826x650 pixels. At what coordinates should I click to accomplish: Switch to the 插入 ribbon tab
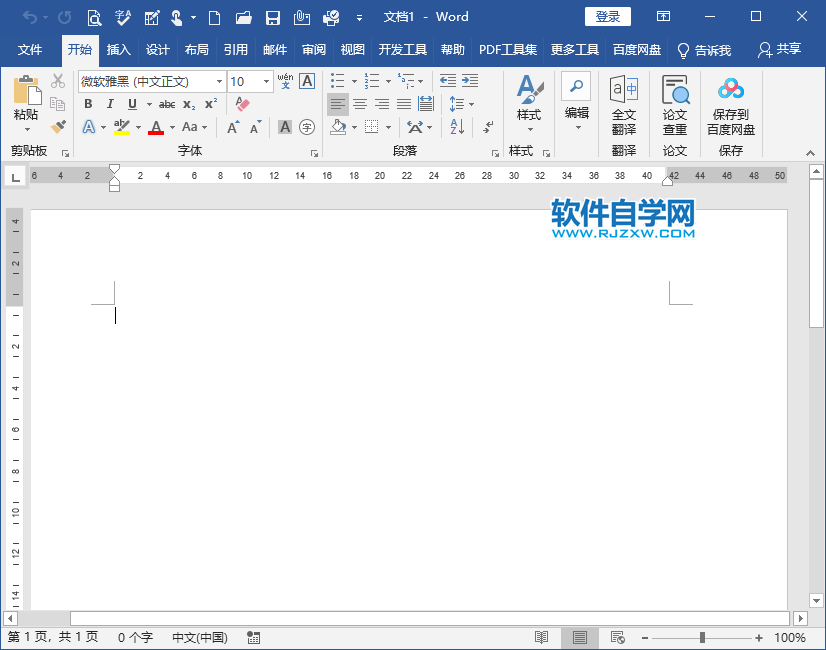(118, 48)
